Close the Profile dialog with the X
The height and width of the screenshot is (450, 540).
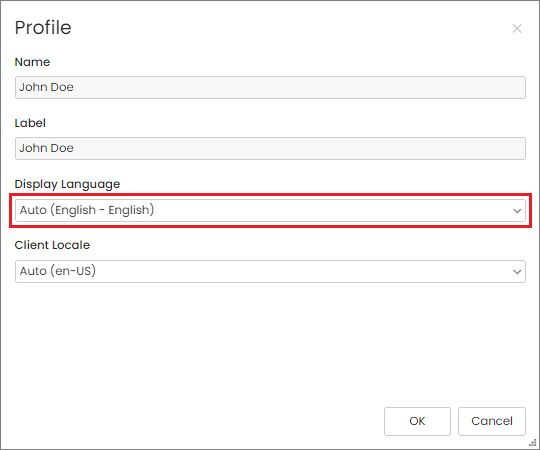pos(517,28)
